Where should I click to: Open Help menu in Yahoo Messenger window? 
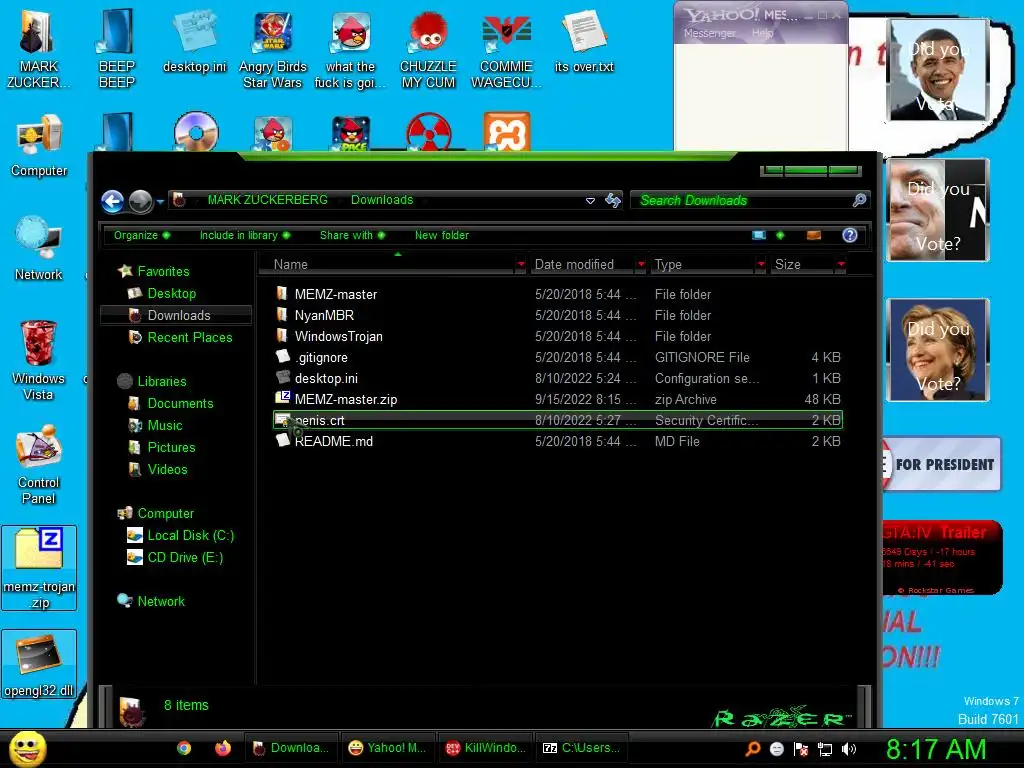[762, 33]
